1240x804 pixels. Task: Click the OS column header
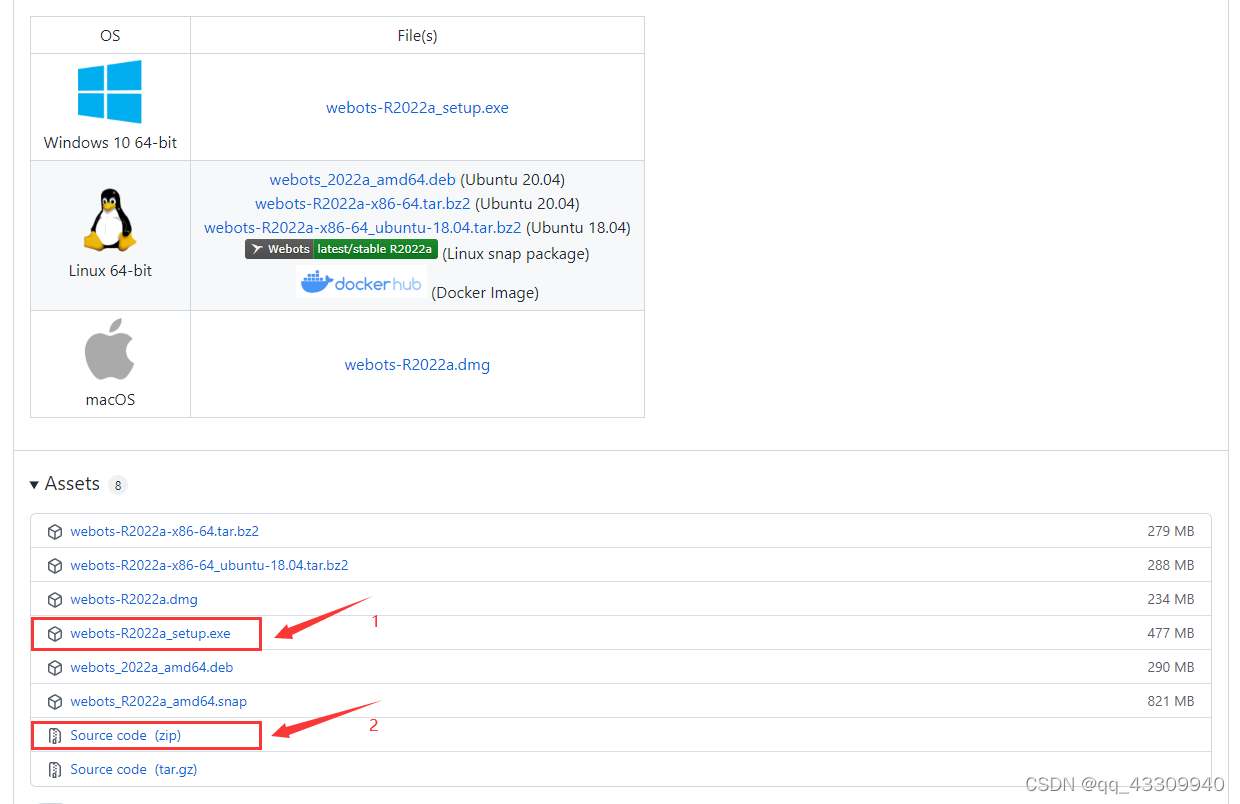coord(110,36)
